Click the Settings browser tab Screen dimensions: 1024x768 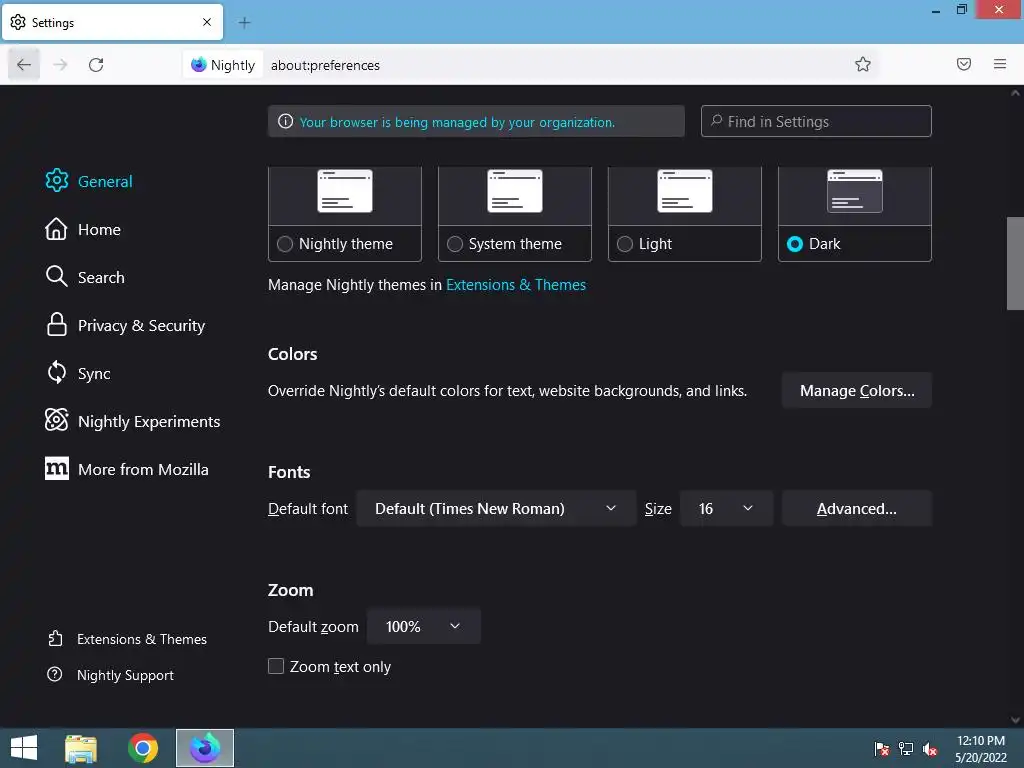click(112, 22)
